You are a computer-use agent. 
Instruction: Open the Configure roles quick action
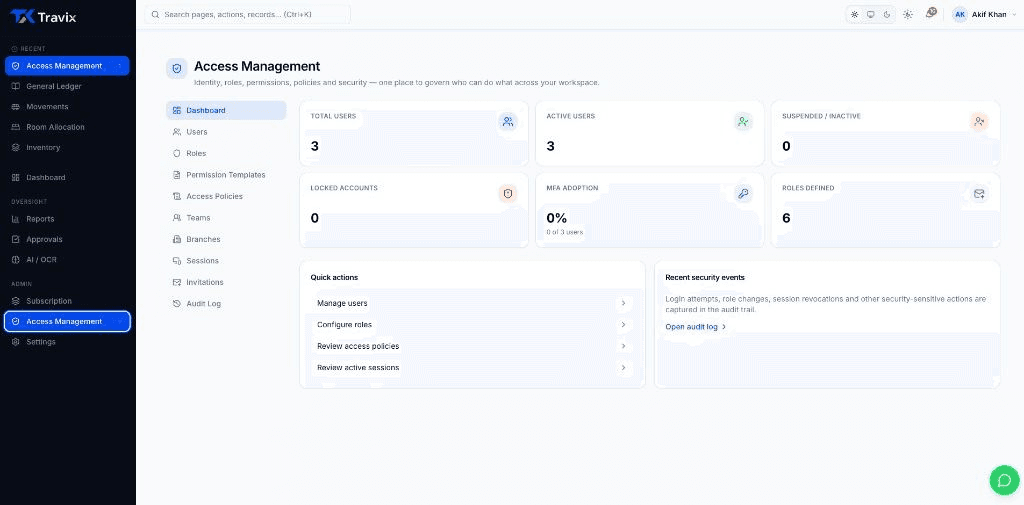(x=472, y=325)
